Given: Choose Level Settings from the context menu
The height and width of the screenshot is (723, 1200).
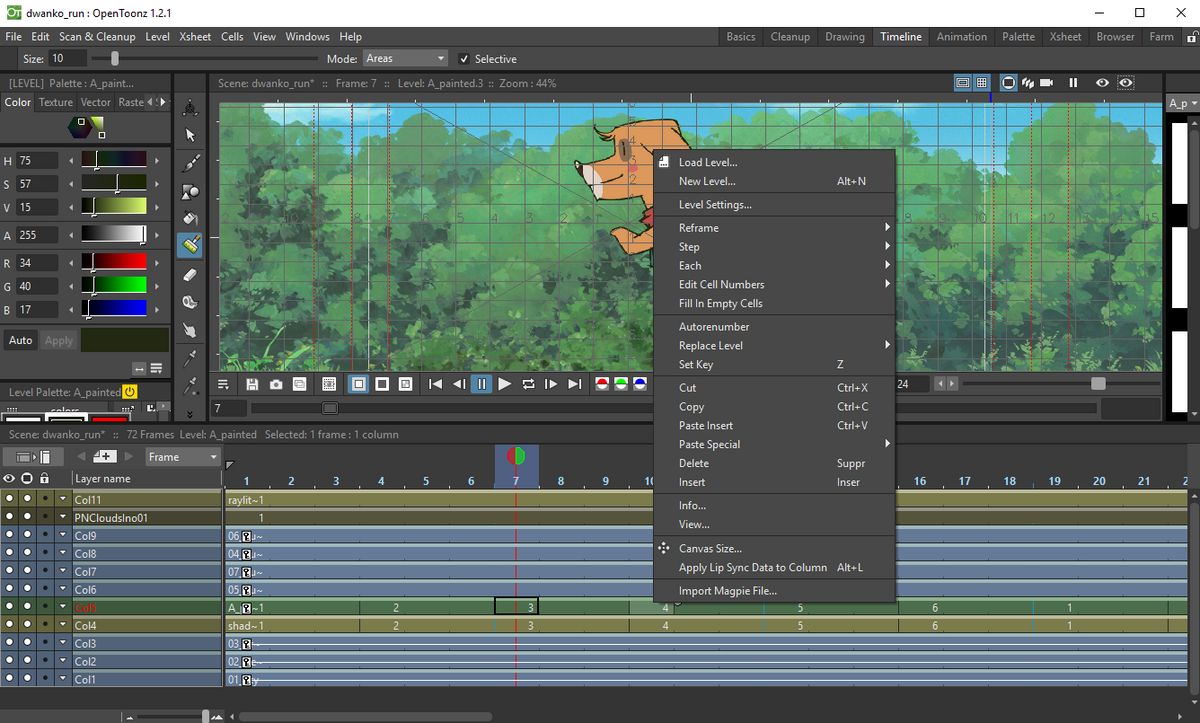Looking at the screenshot, I should (773, 205).
